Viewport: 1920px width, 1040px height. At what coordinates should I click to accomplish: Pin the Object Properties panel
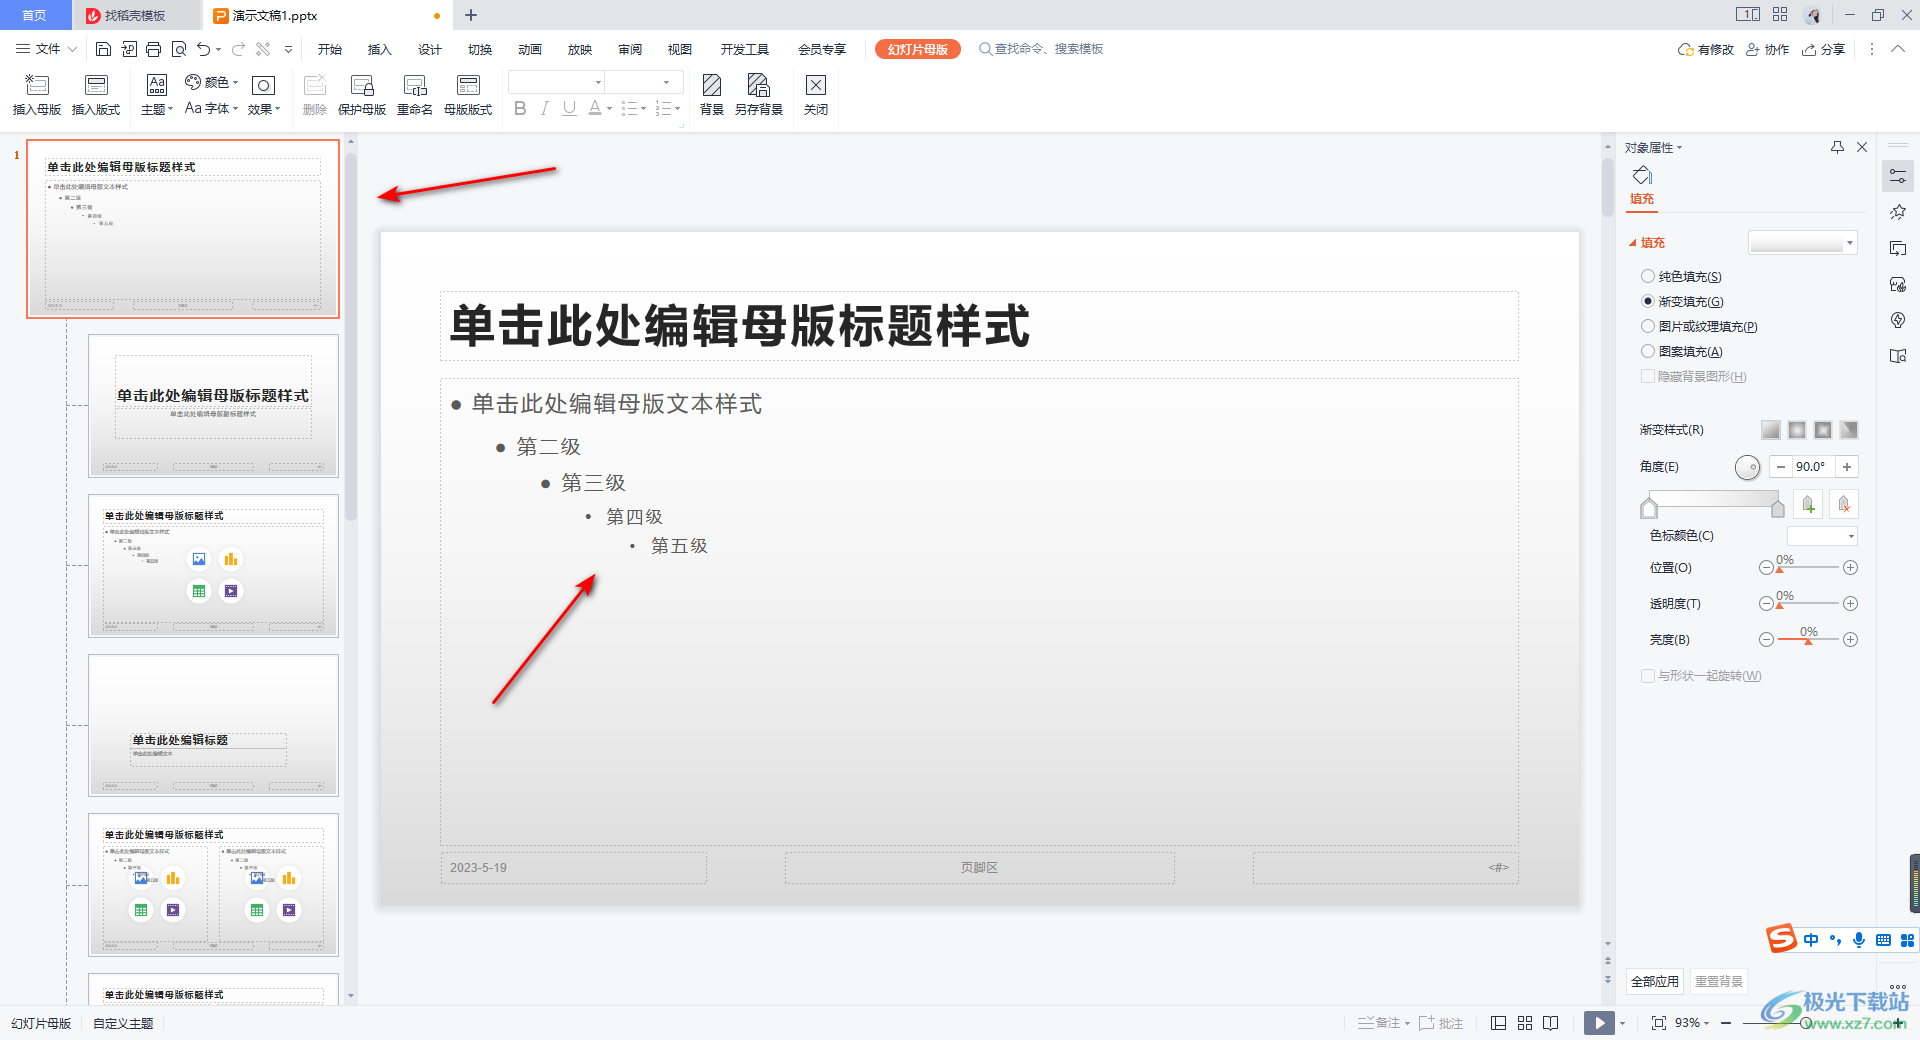[x=1837, y=147]
